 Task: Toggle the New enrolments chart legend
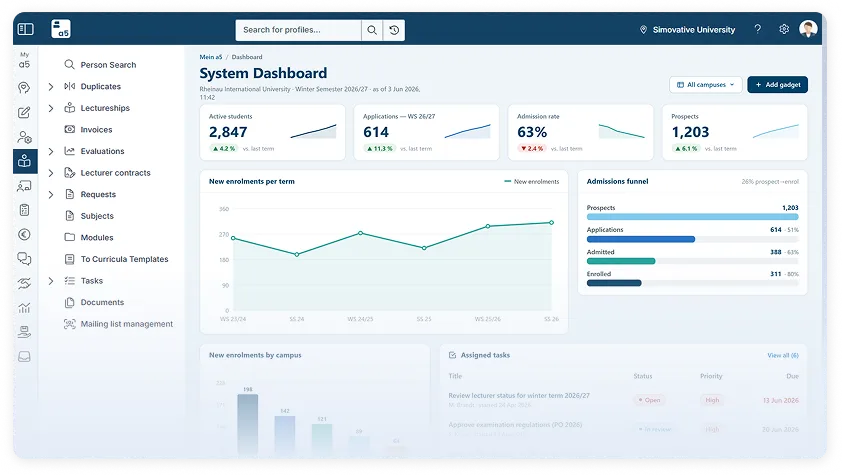tap(532, 181)
